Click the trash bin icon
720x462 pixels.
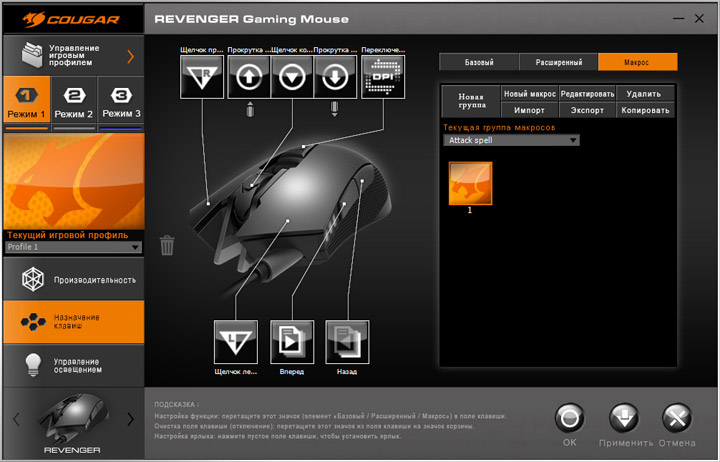167,245
